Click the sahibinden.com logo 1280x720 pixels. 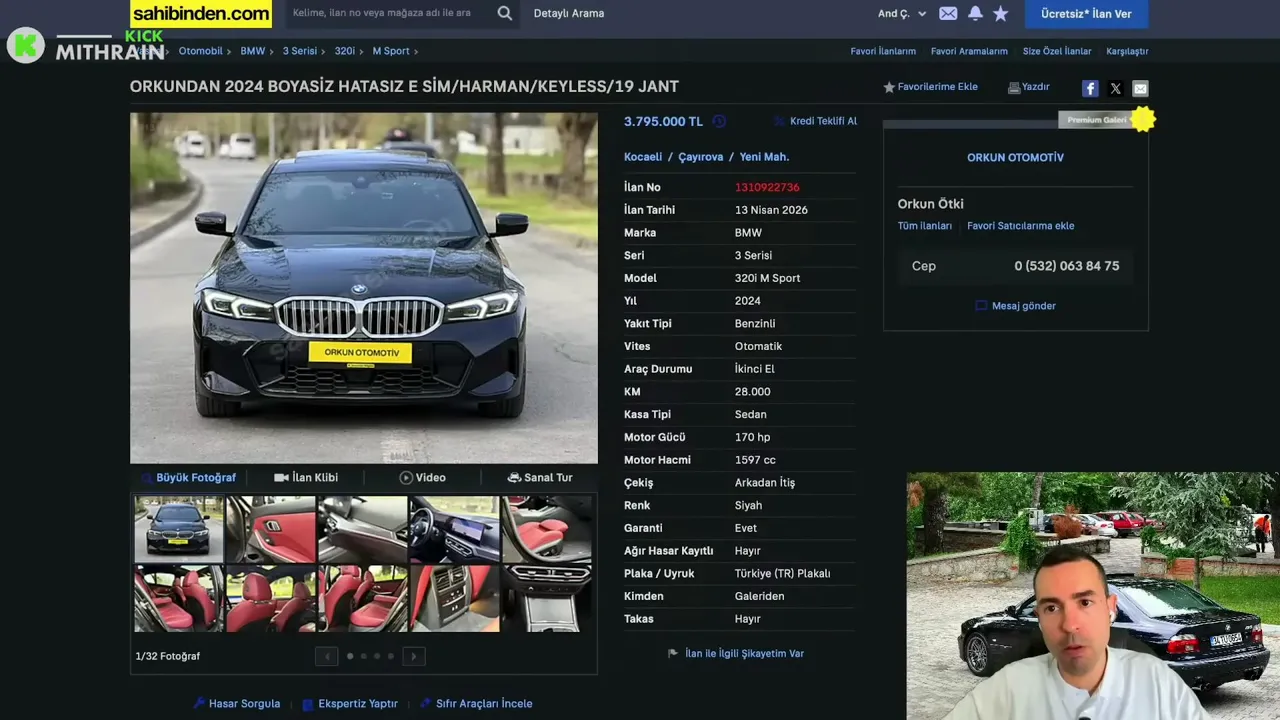[x=201, y=14]
